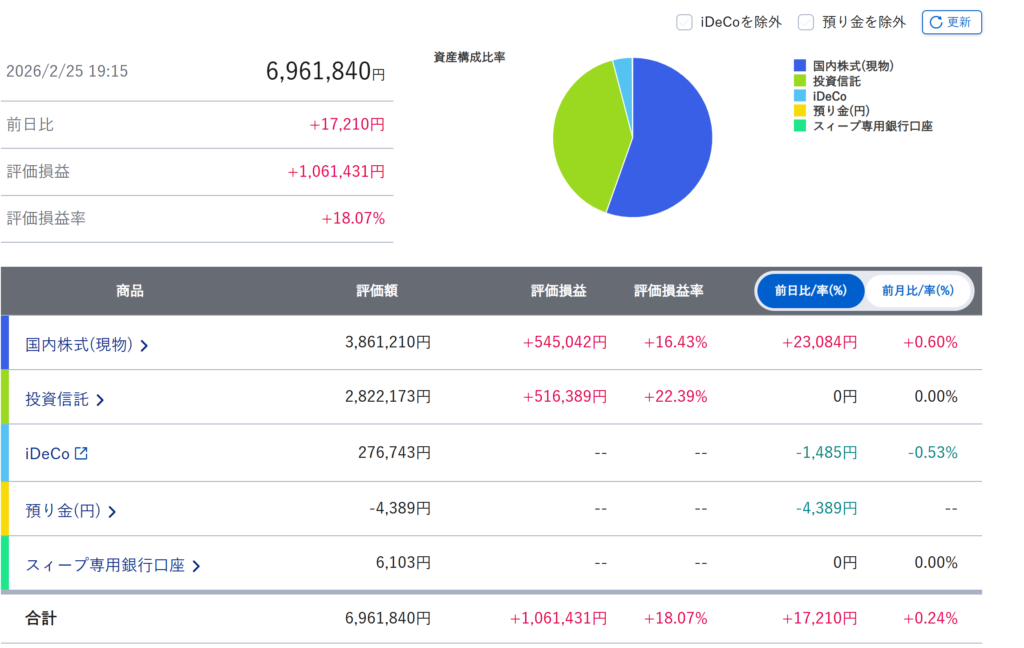Viewport: 1024px width, 648px height.
Task: Expand chevron next to 投資信託
Action: 100,400
